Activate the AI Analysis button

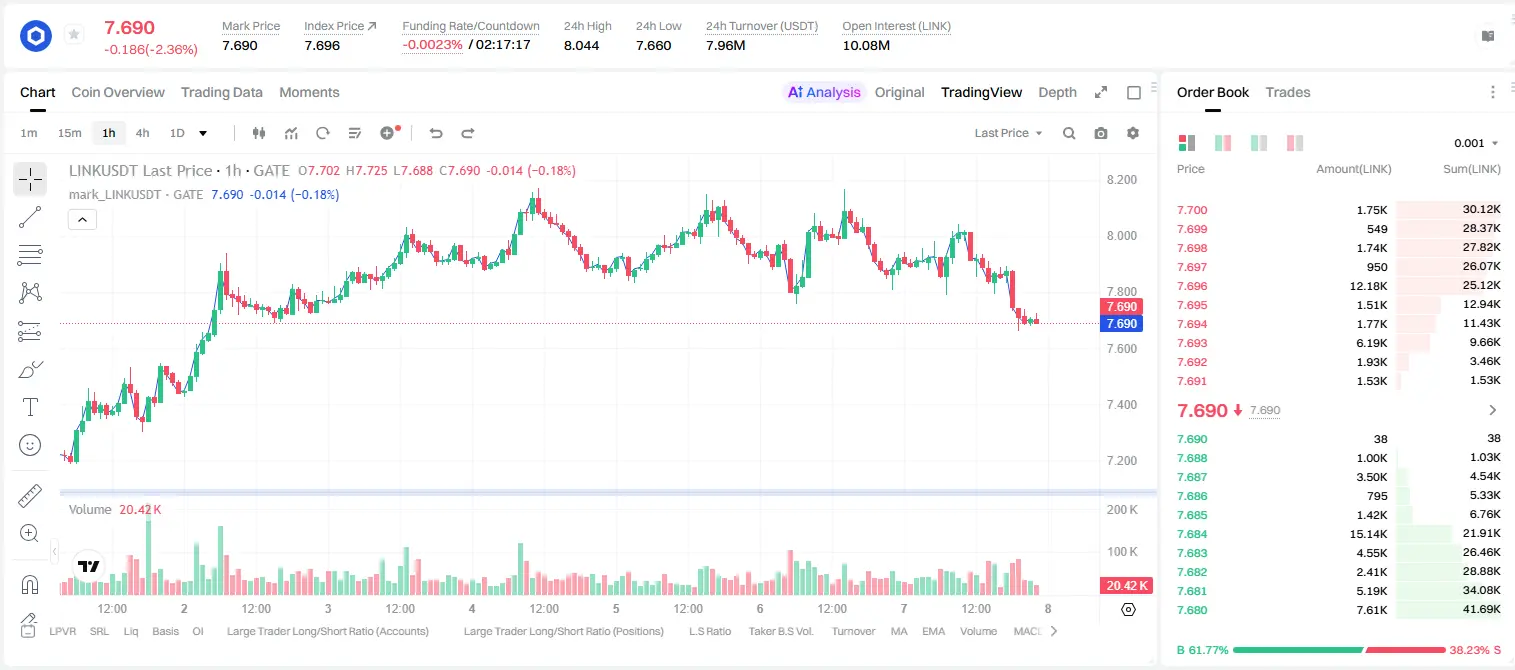click(x=823, y=92)
